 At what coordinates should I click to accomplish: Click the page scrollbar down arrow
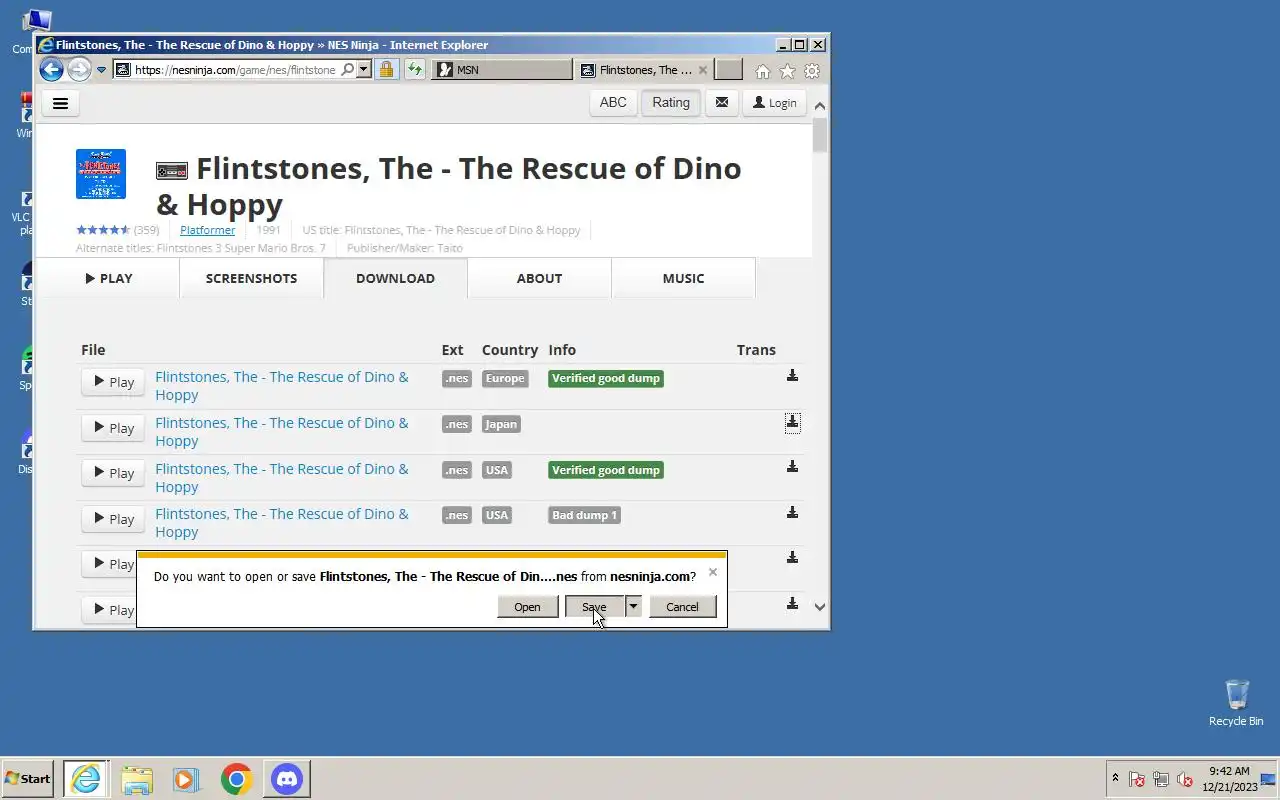pyautogui.click(x=820, y=607)
